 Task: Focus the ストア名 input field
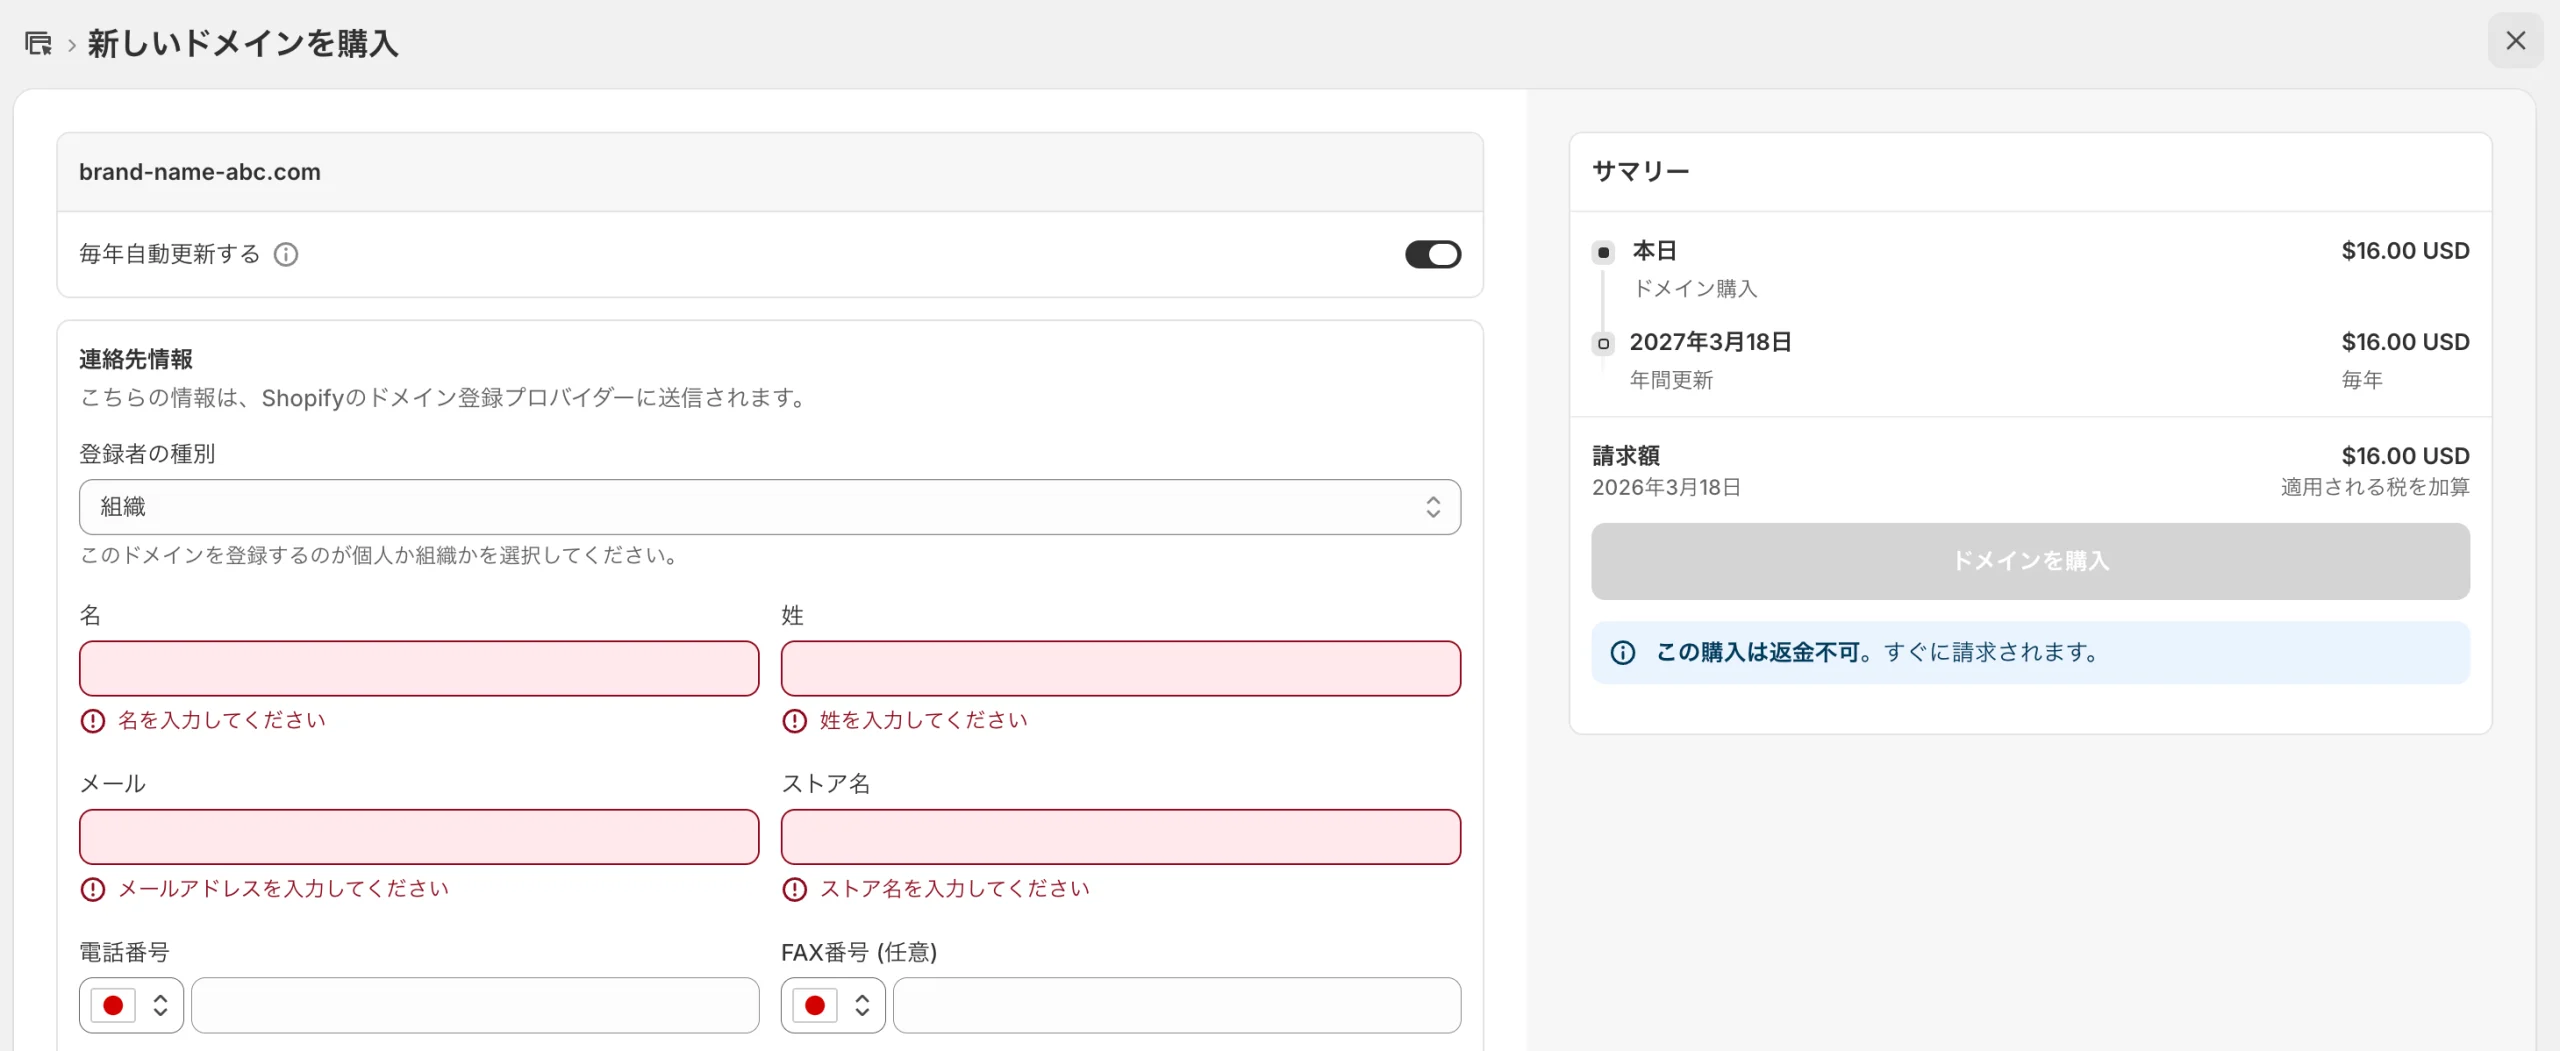tap(1120, 837)
